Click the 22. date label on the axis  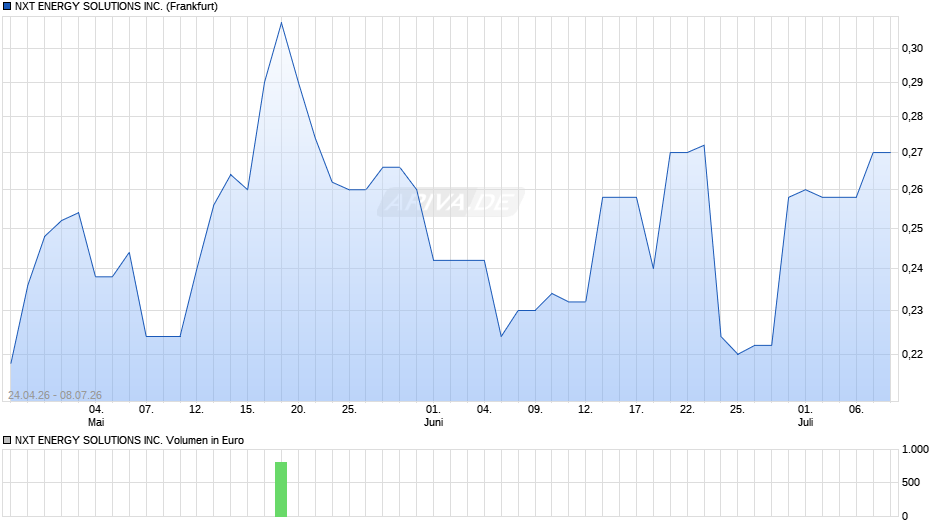[687, 410]
